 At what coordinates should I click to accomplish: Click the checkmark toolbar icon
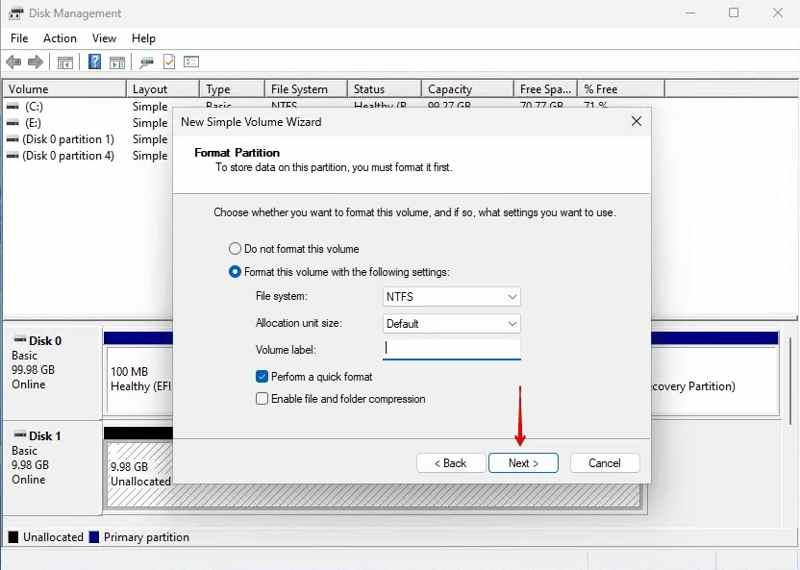click(x=169, y=62)
